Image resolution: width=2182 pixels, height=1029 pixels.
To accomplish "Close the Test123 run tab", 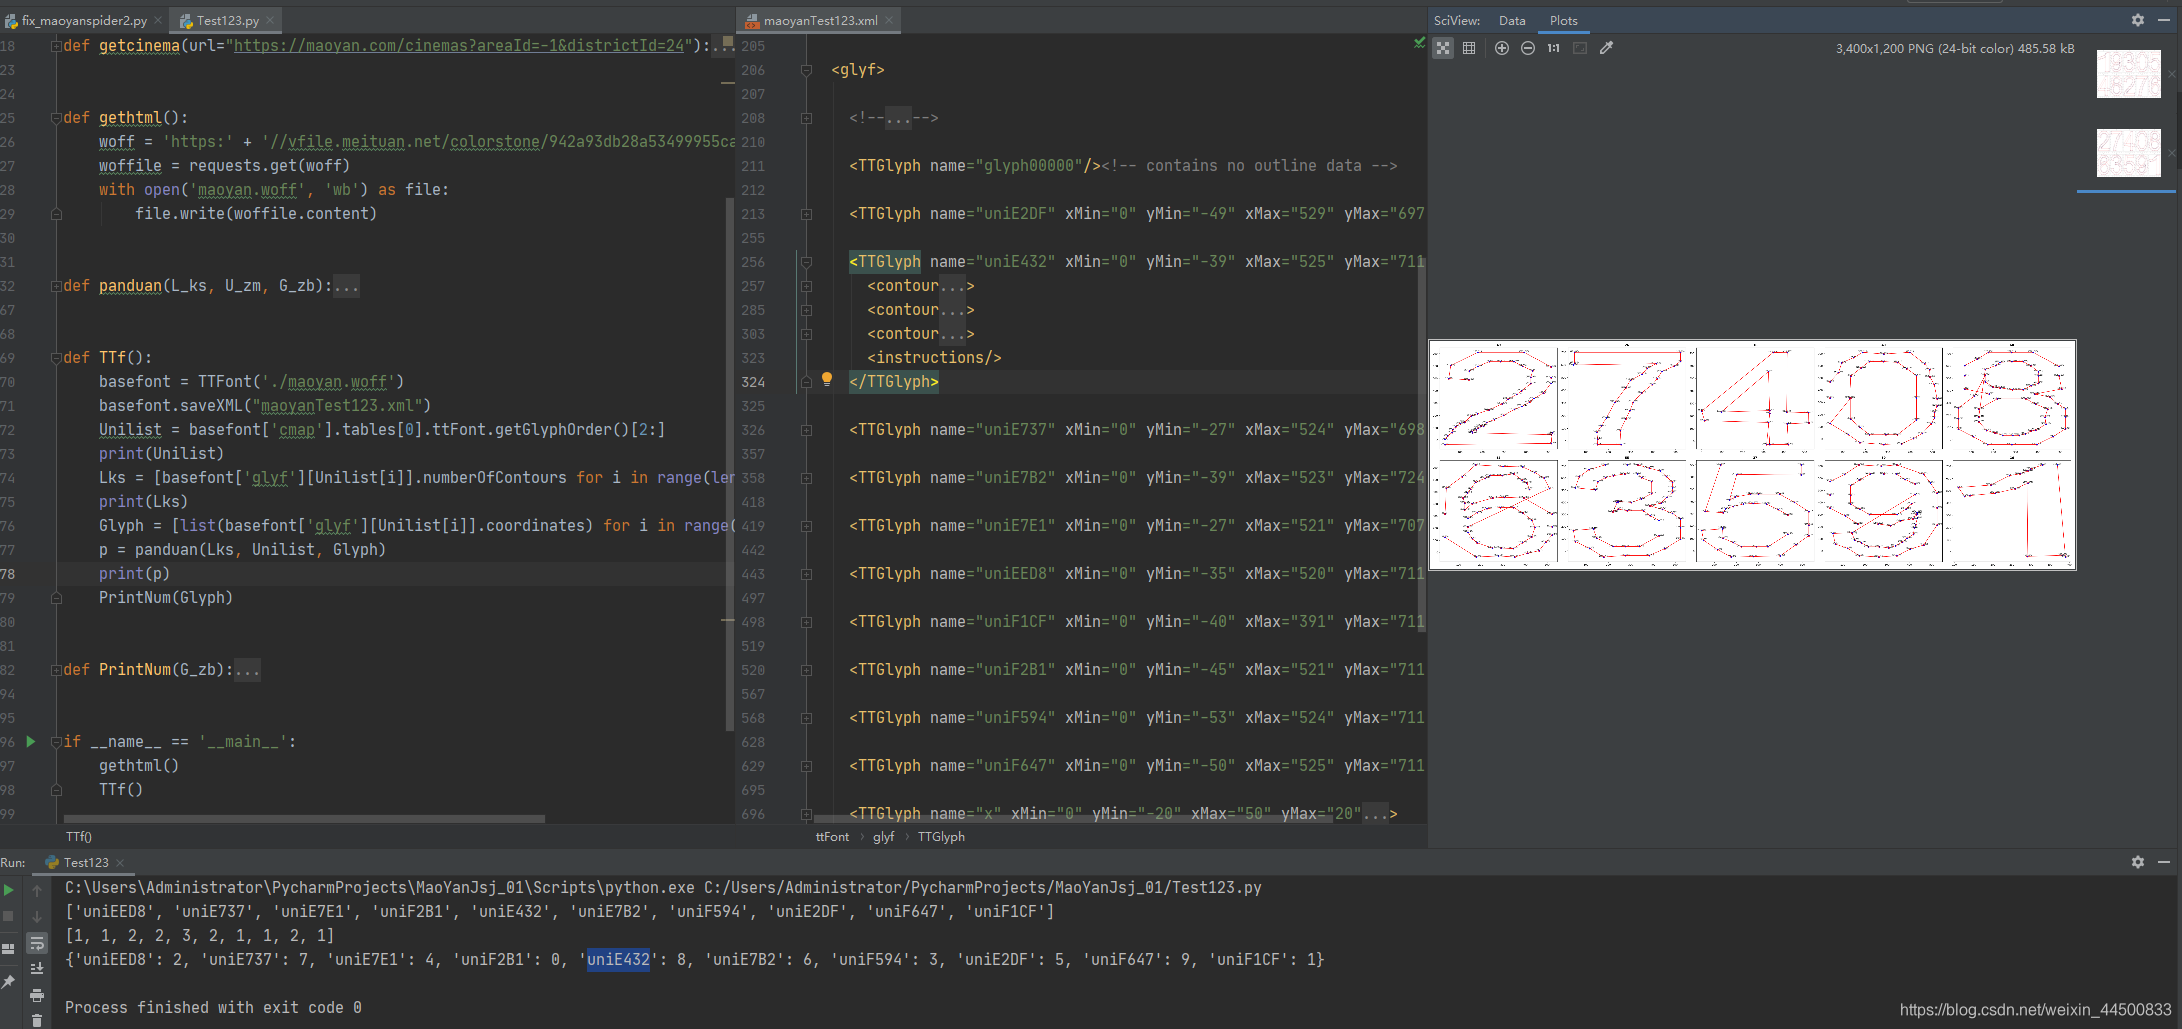I will pyautogui.click(x=120, y=862).
